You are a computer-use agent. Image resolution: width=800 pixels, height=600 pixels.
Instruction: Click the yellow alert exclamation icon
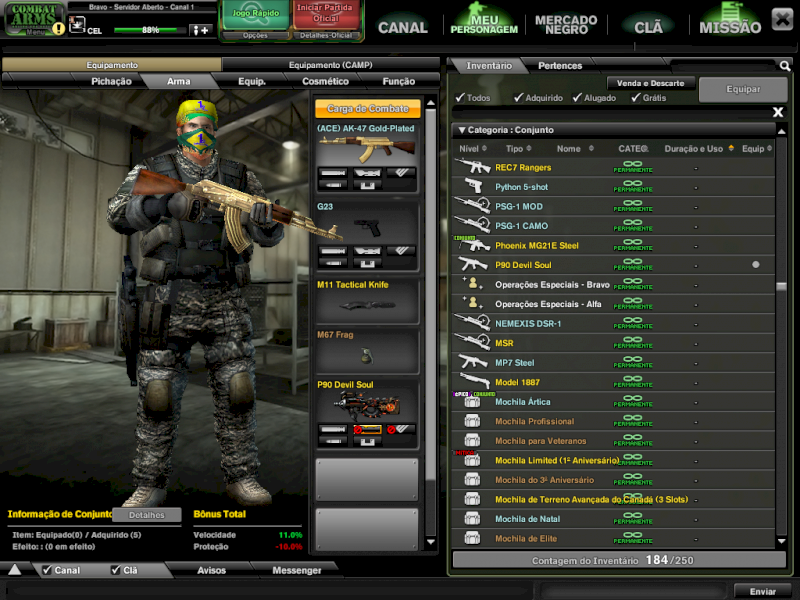59,29
